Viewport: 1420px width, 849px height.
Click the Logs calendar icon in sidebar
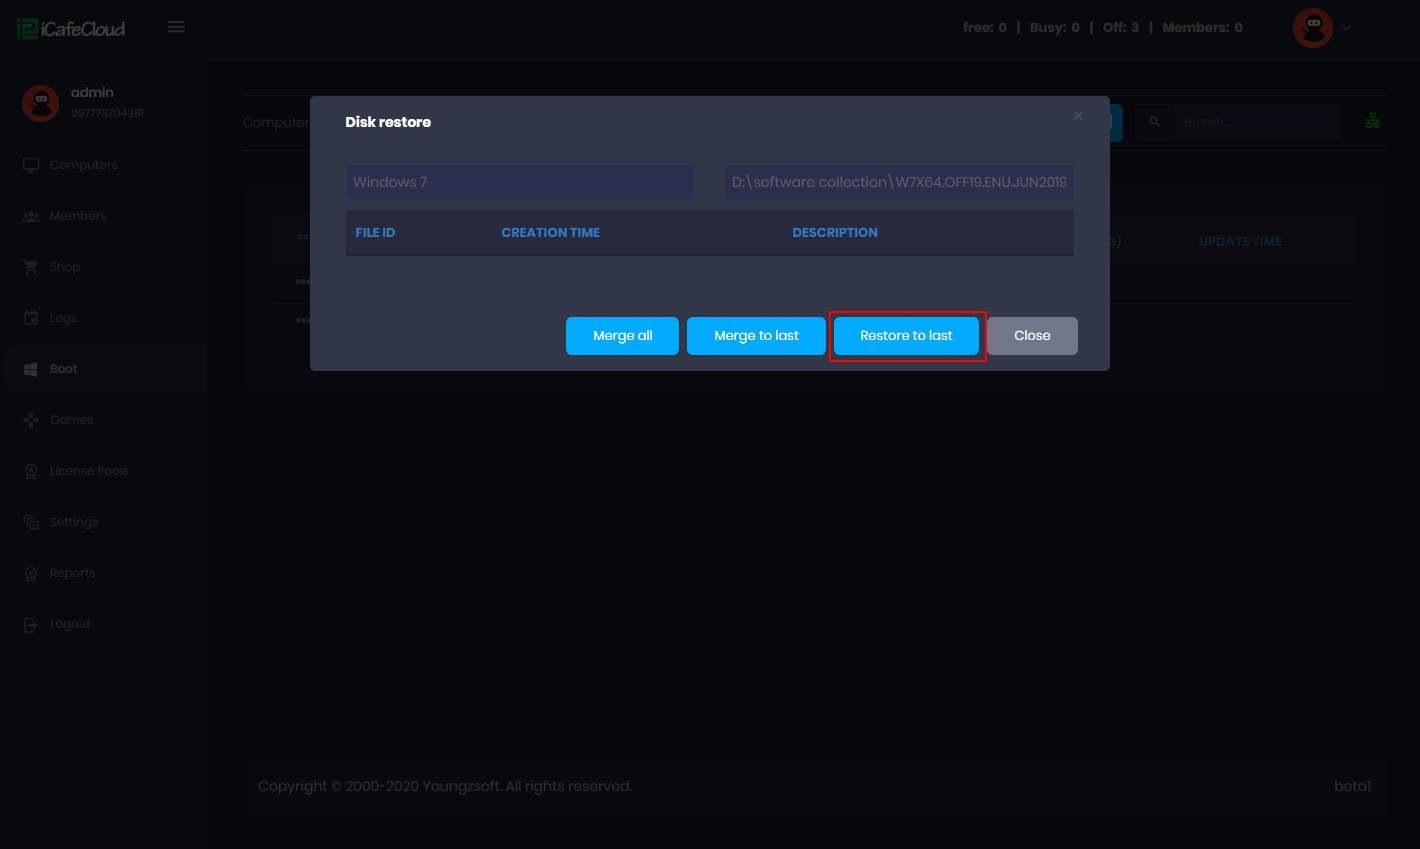[31, 318]
